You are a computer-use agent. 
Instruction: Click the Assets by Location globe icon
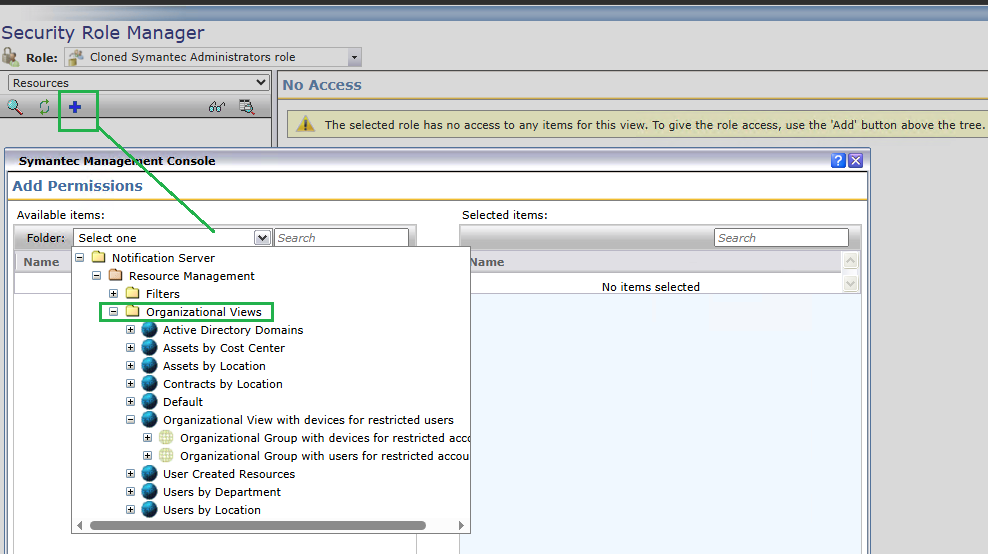[149, 366]
